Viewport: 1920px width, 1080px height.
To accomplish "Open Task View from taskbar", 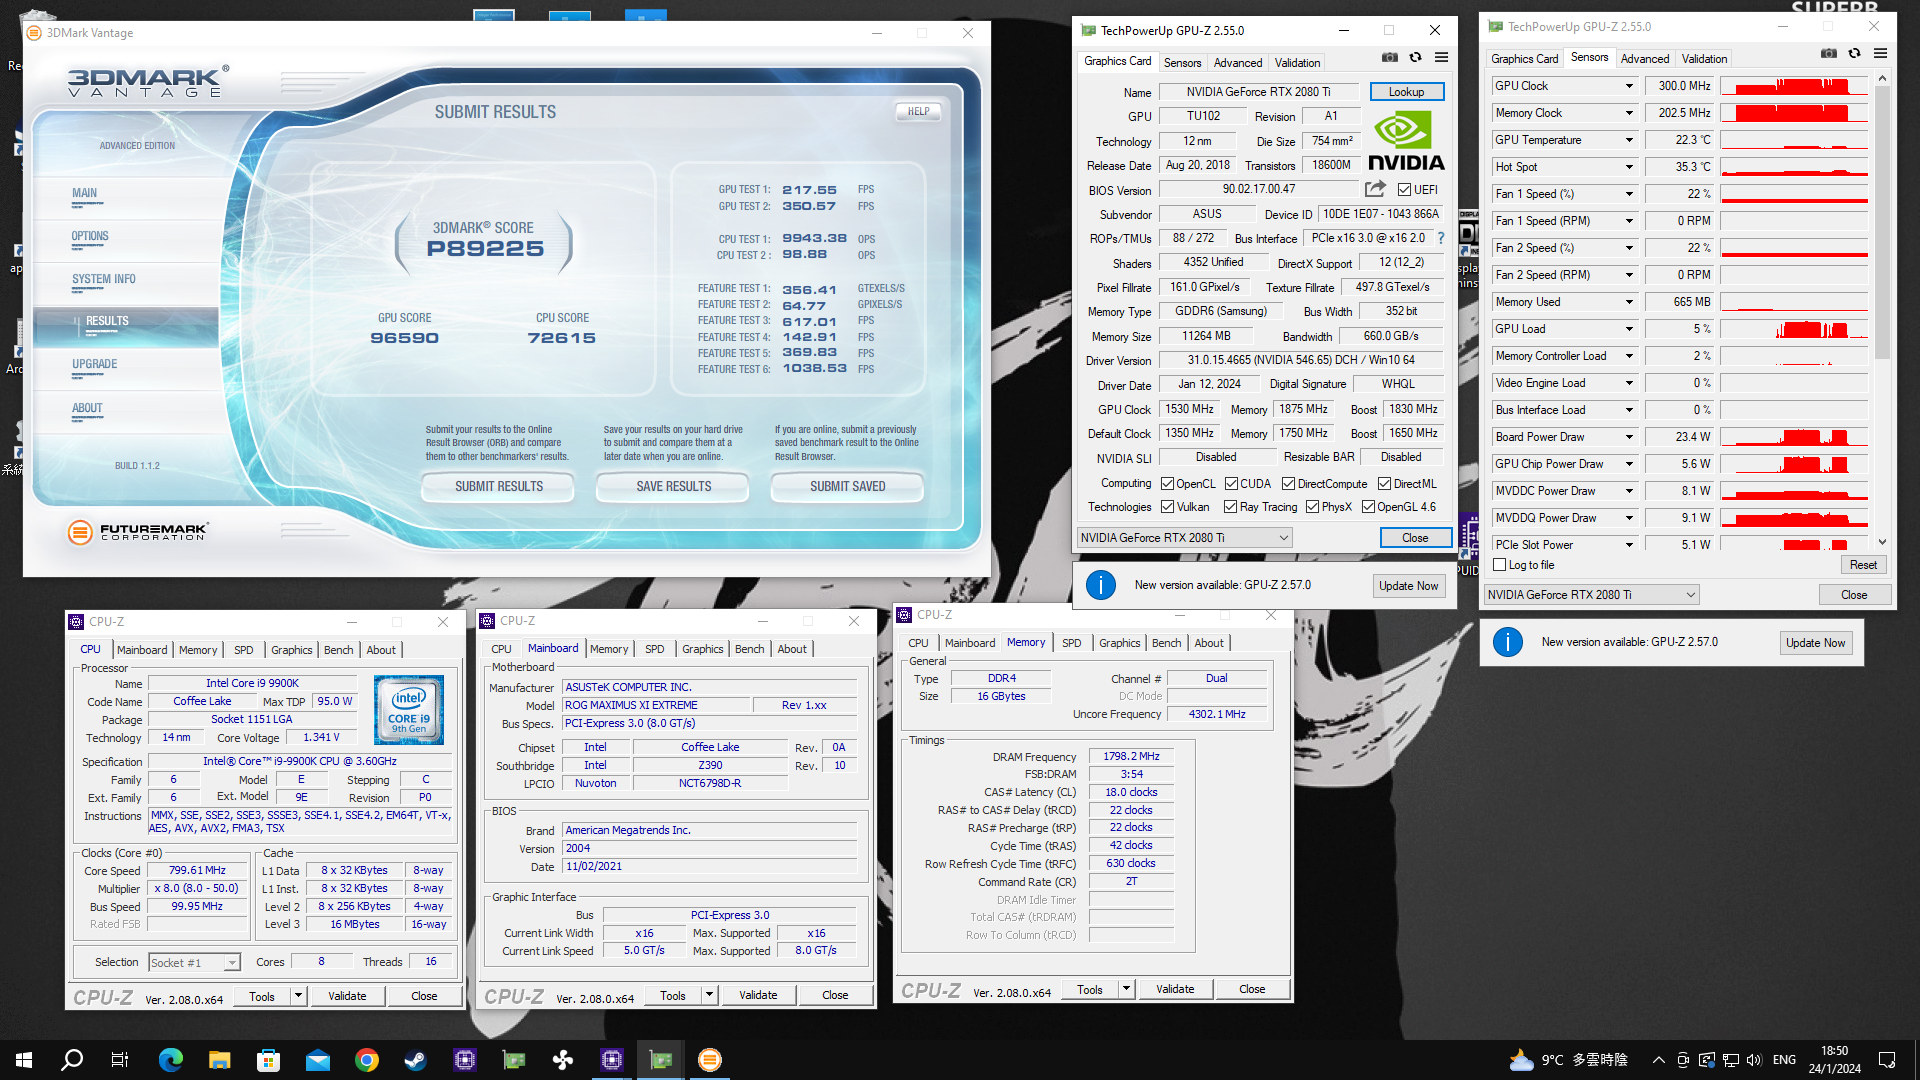I will [x=120, y=1060].
